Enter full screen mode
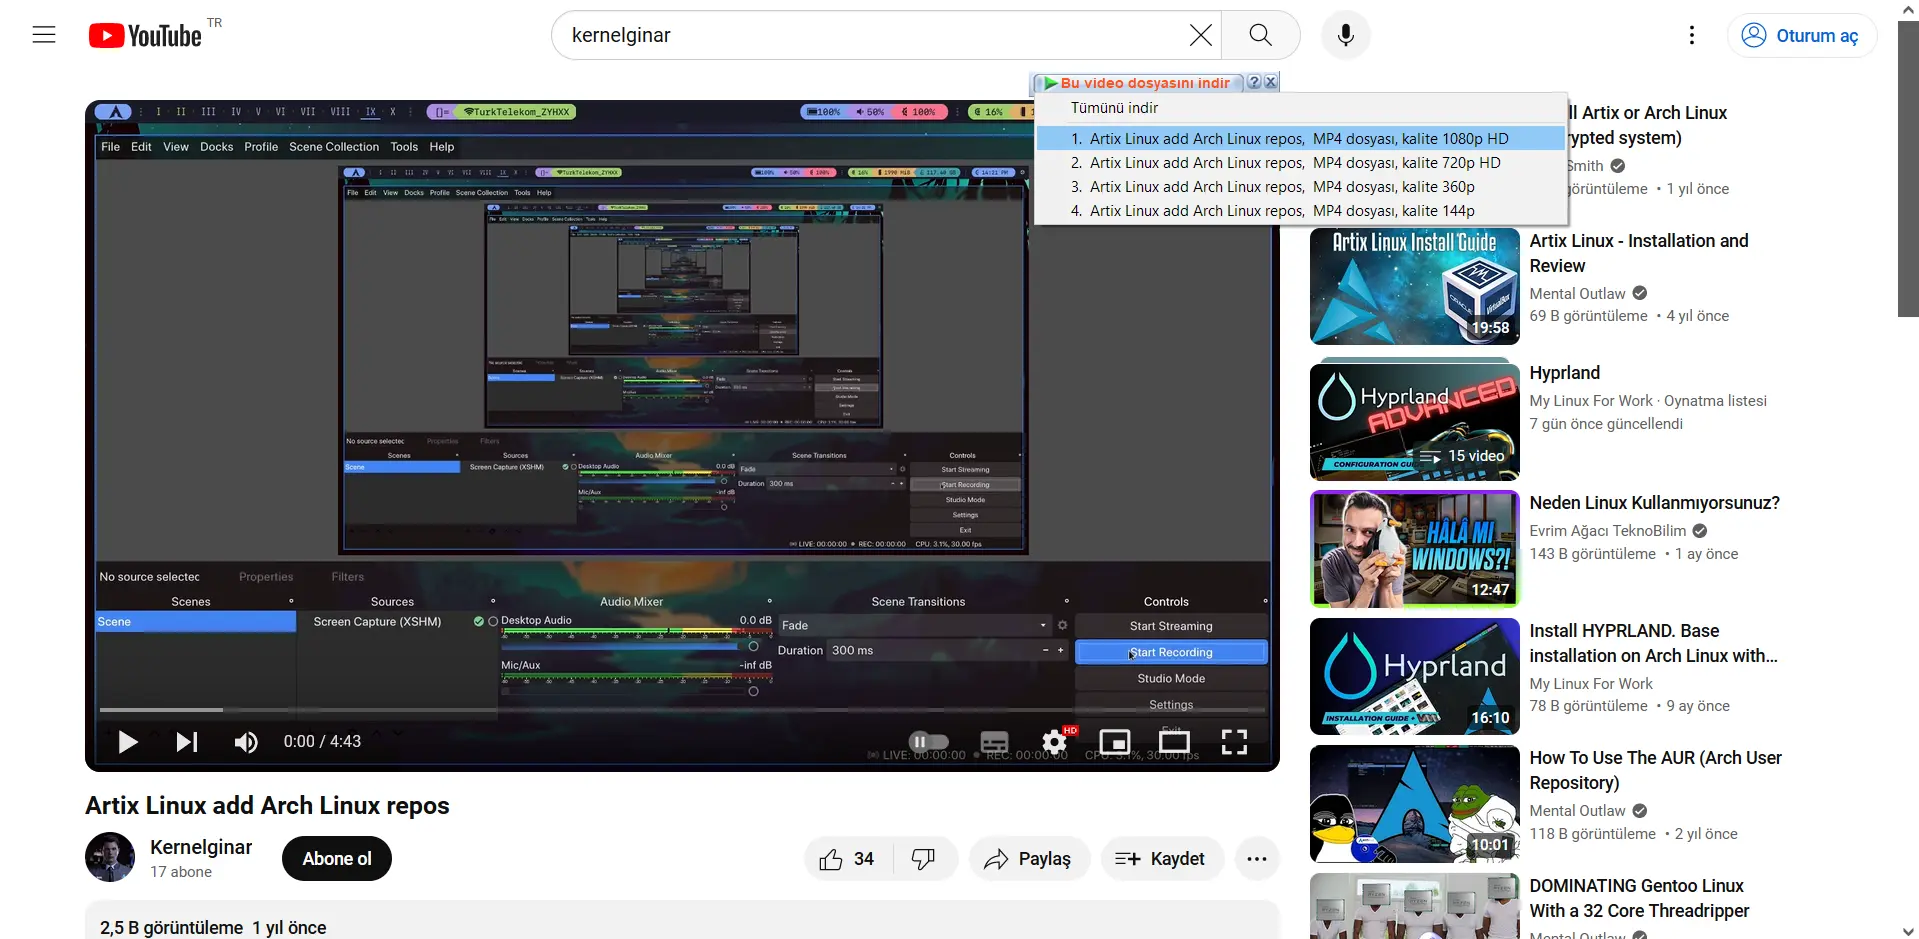This screenshot has width=1919, height=939. point(1234,742)
